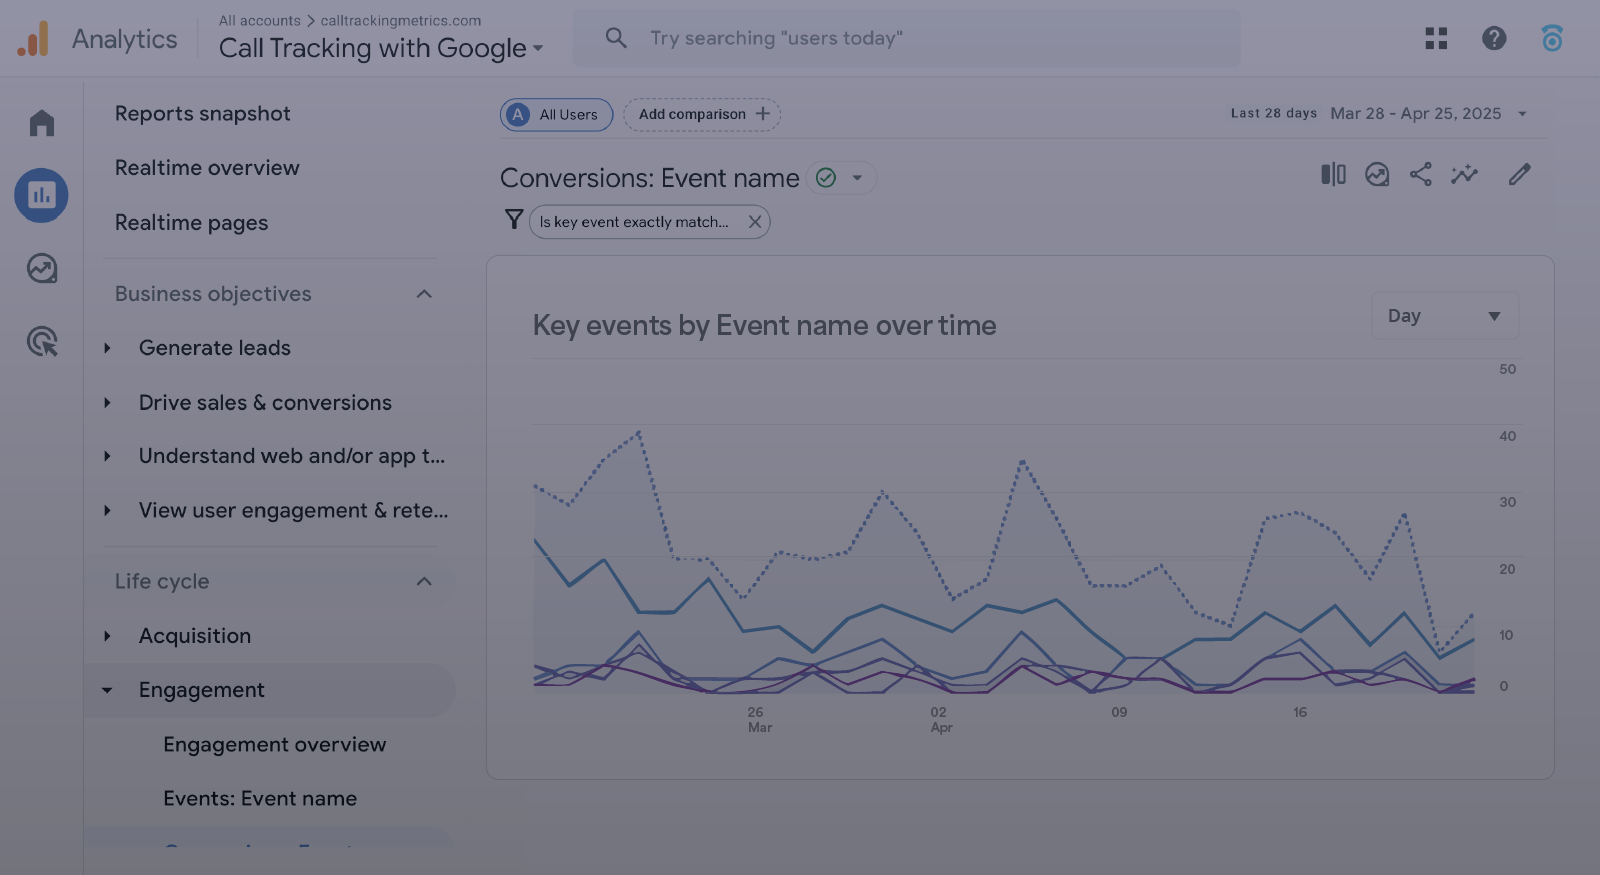The image size is (1600, 875).
Task: Click the Add comparison button
Action: (x=702, y=114)
